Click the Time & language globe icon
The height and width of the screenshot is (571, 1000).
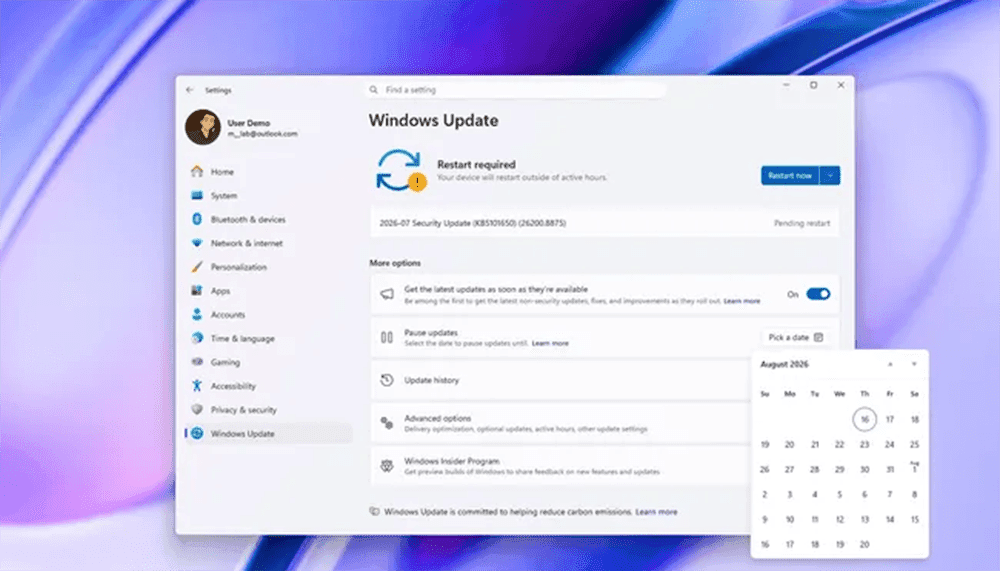(x=197, y=338)
